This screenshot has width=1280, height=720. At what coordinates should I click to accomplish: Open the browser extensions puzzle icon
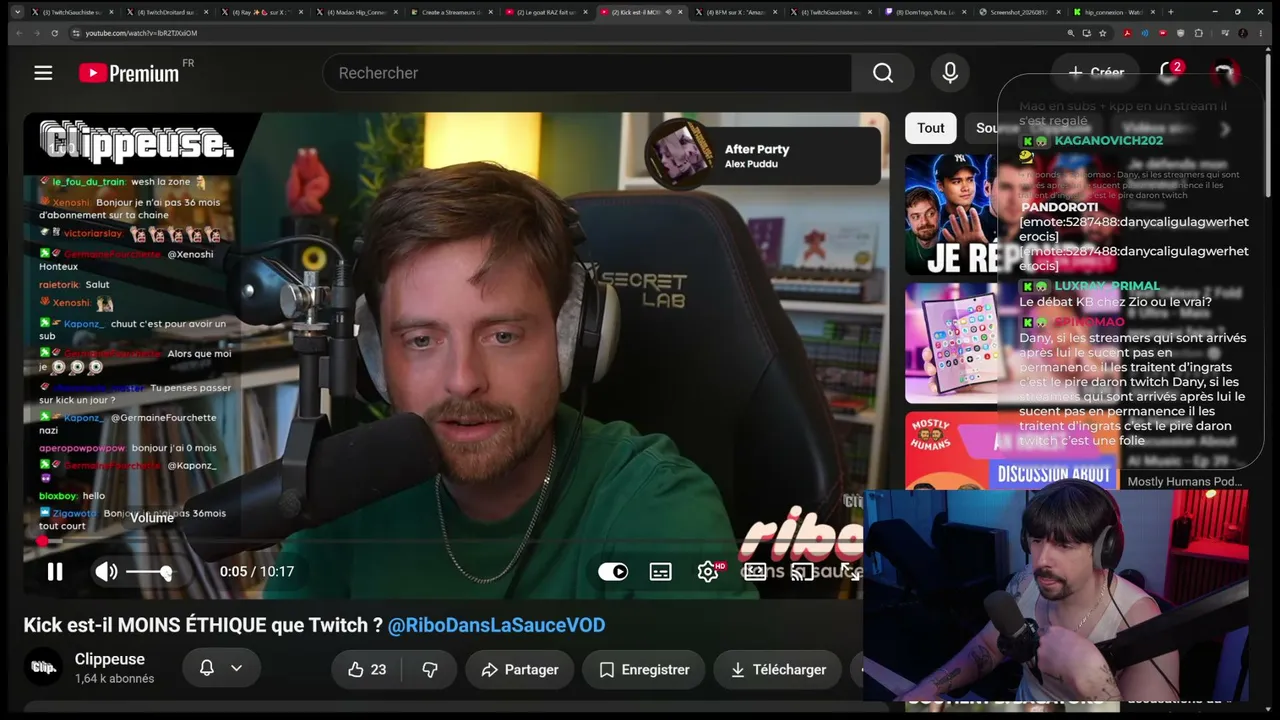(x=1199, y=33)
